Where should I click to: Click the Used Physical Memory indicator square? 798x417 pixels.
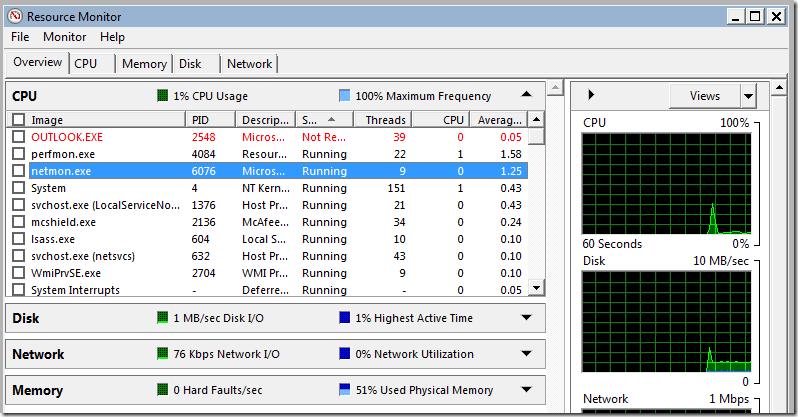click(345, 391)
